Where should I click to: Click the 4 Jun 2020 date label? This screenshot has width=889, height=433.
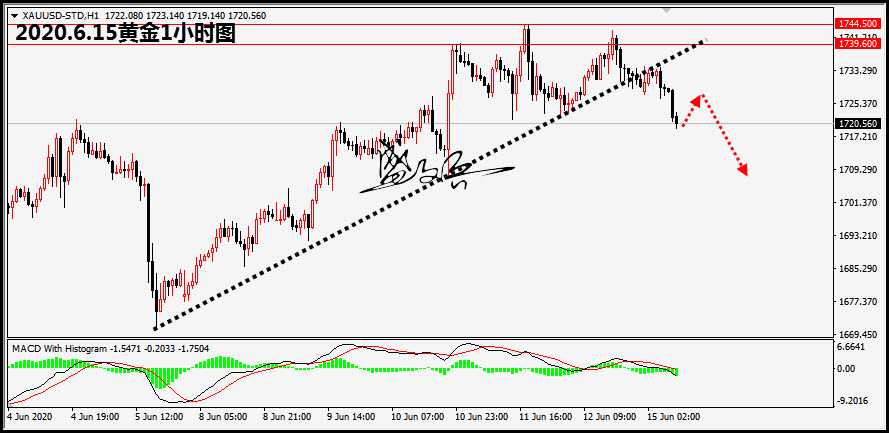point(28,415)
